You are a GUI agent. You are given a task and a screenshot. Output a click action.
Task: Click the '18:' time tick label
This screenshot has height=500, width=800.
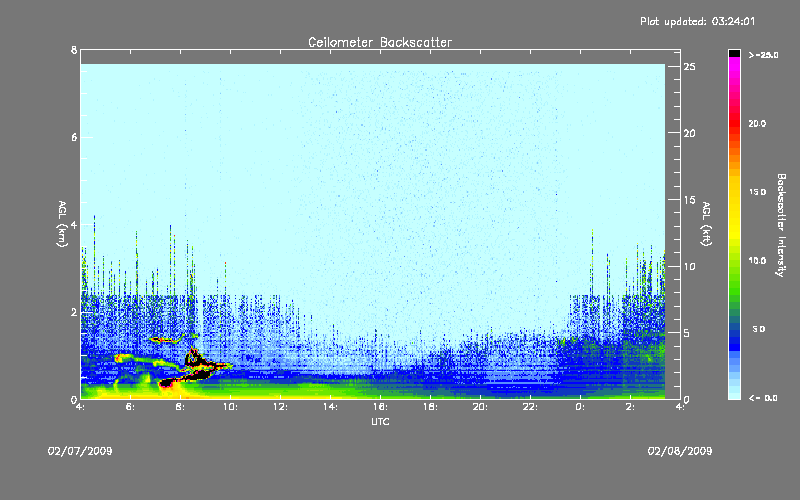click(x=431, y=407)
